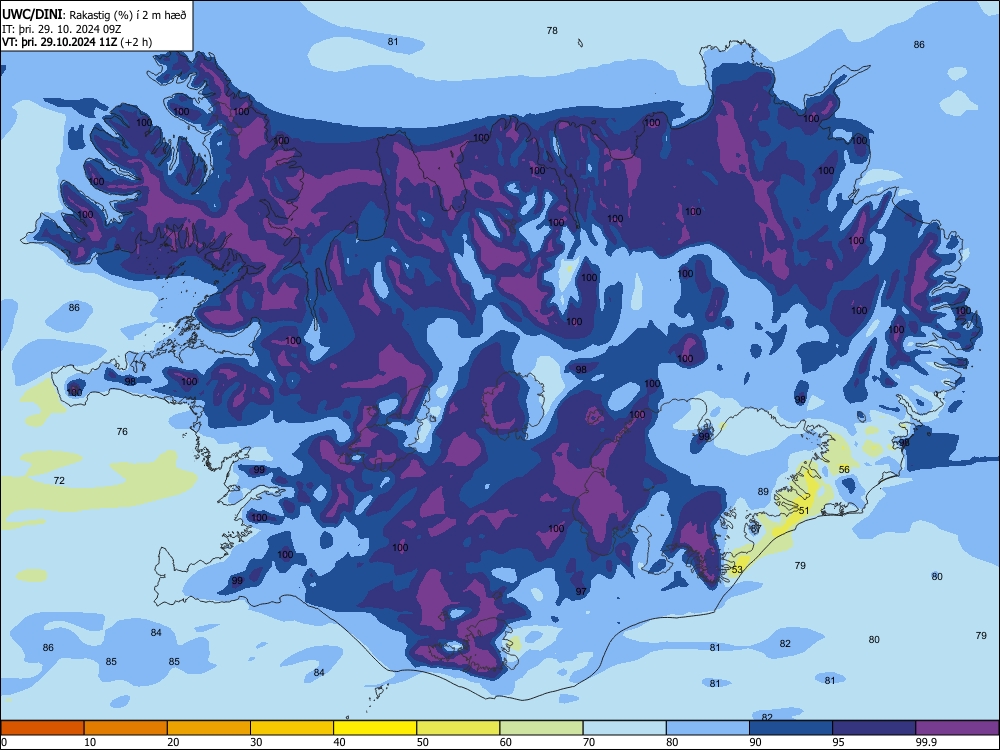Click the 90–95 dark blue legend swatch

point(791,728)
